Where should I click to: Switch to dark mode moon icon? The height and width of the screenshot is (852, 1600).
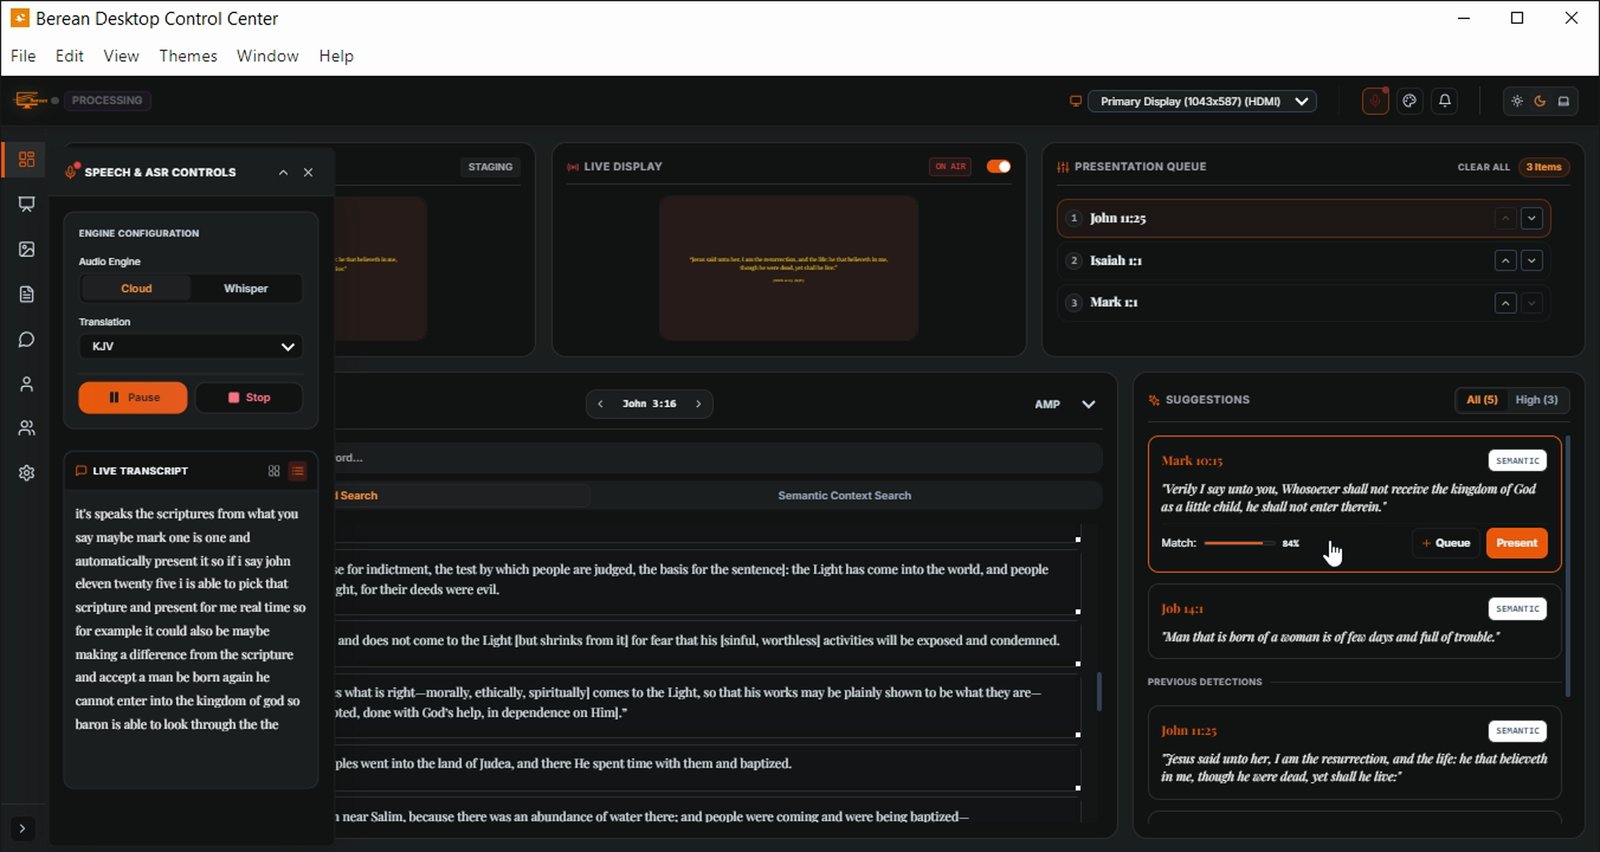(1540, 101)
